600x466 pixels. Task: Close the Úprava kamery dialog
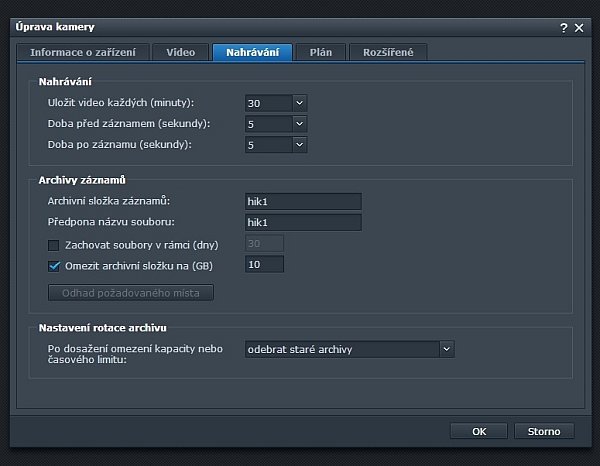click(579, 28)
